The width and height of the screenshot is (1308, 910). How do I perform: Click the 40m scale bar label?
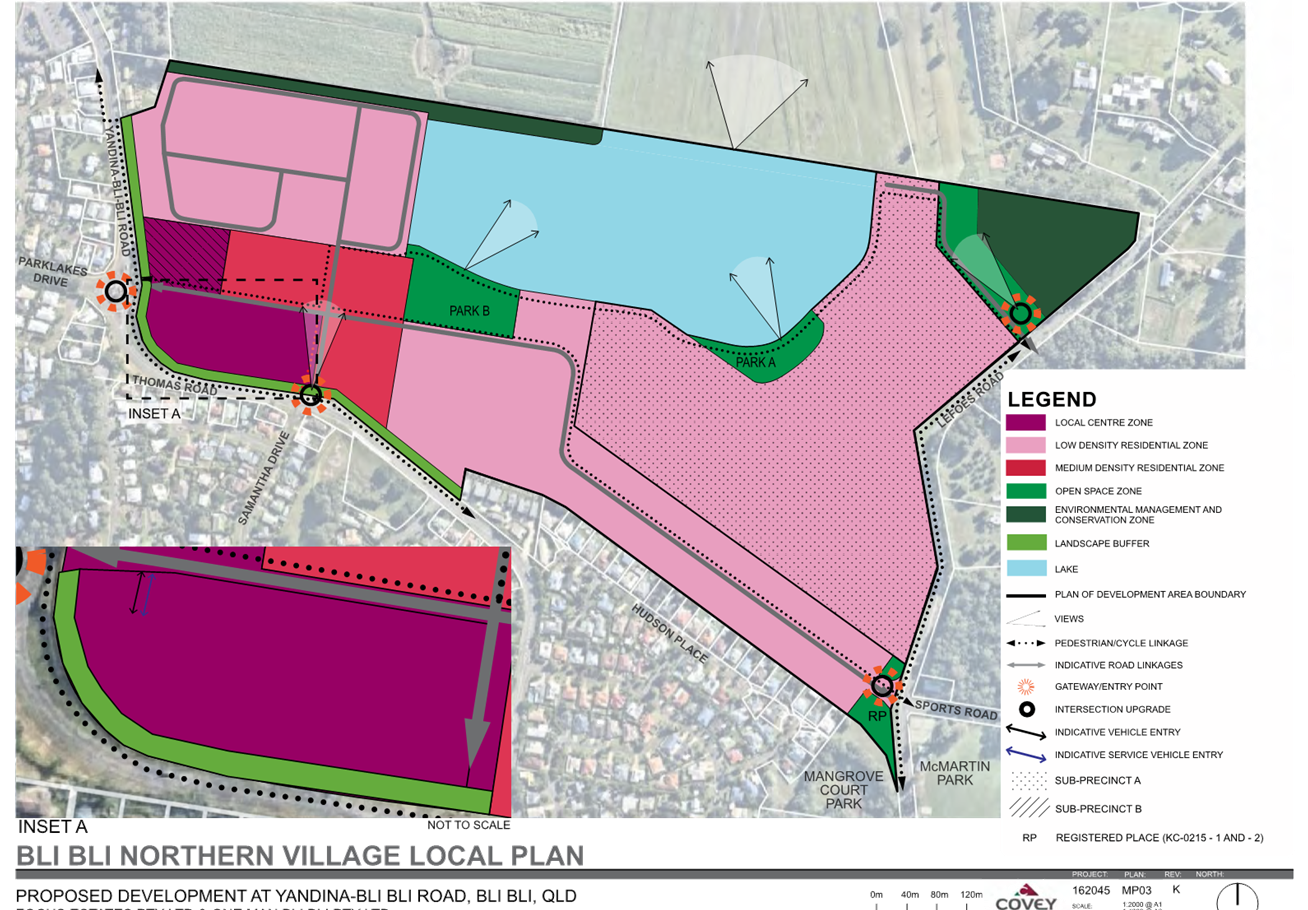click(x=909, y=895)
